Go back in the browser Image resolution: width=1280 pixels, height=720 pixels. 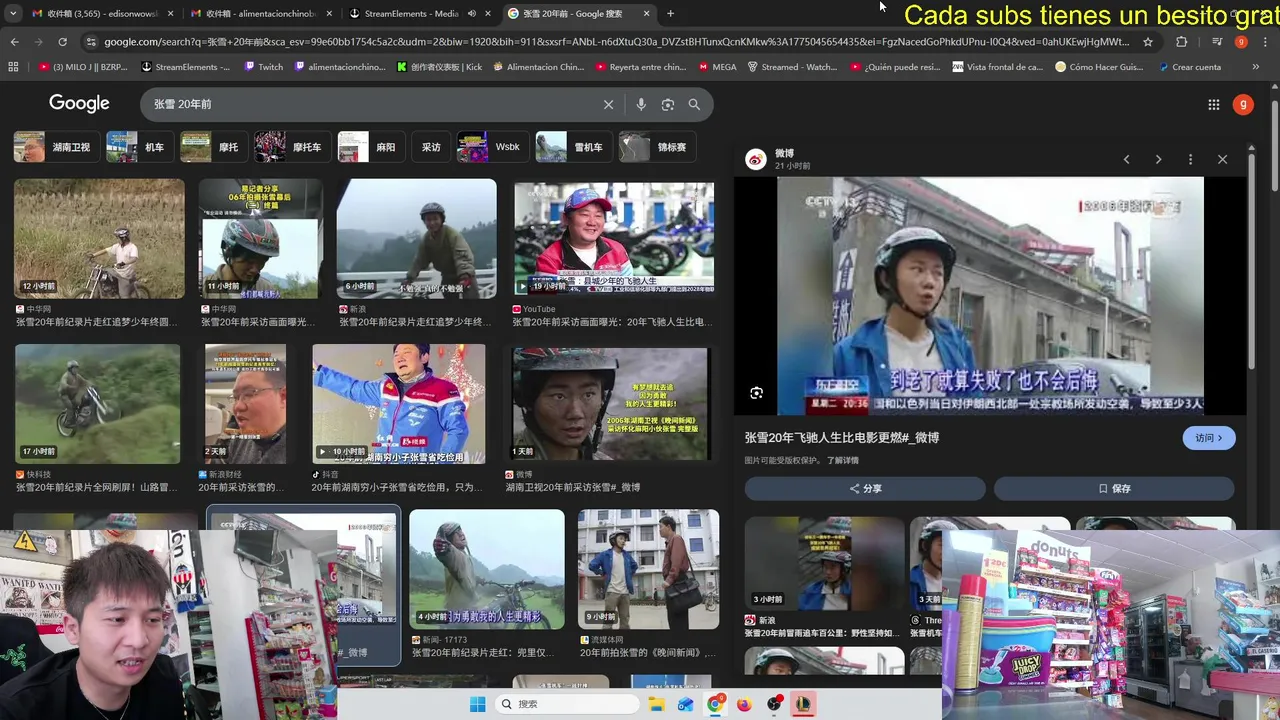[x=14, y=42]
